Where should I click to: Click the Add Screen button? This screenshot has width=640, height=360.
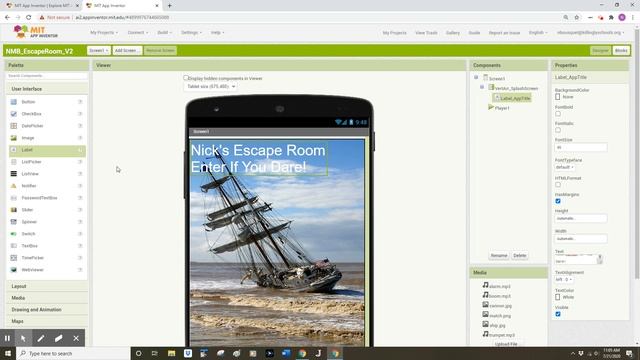pos(127,51)
